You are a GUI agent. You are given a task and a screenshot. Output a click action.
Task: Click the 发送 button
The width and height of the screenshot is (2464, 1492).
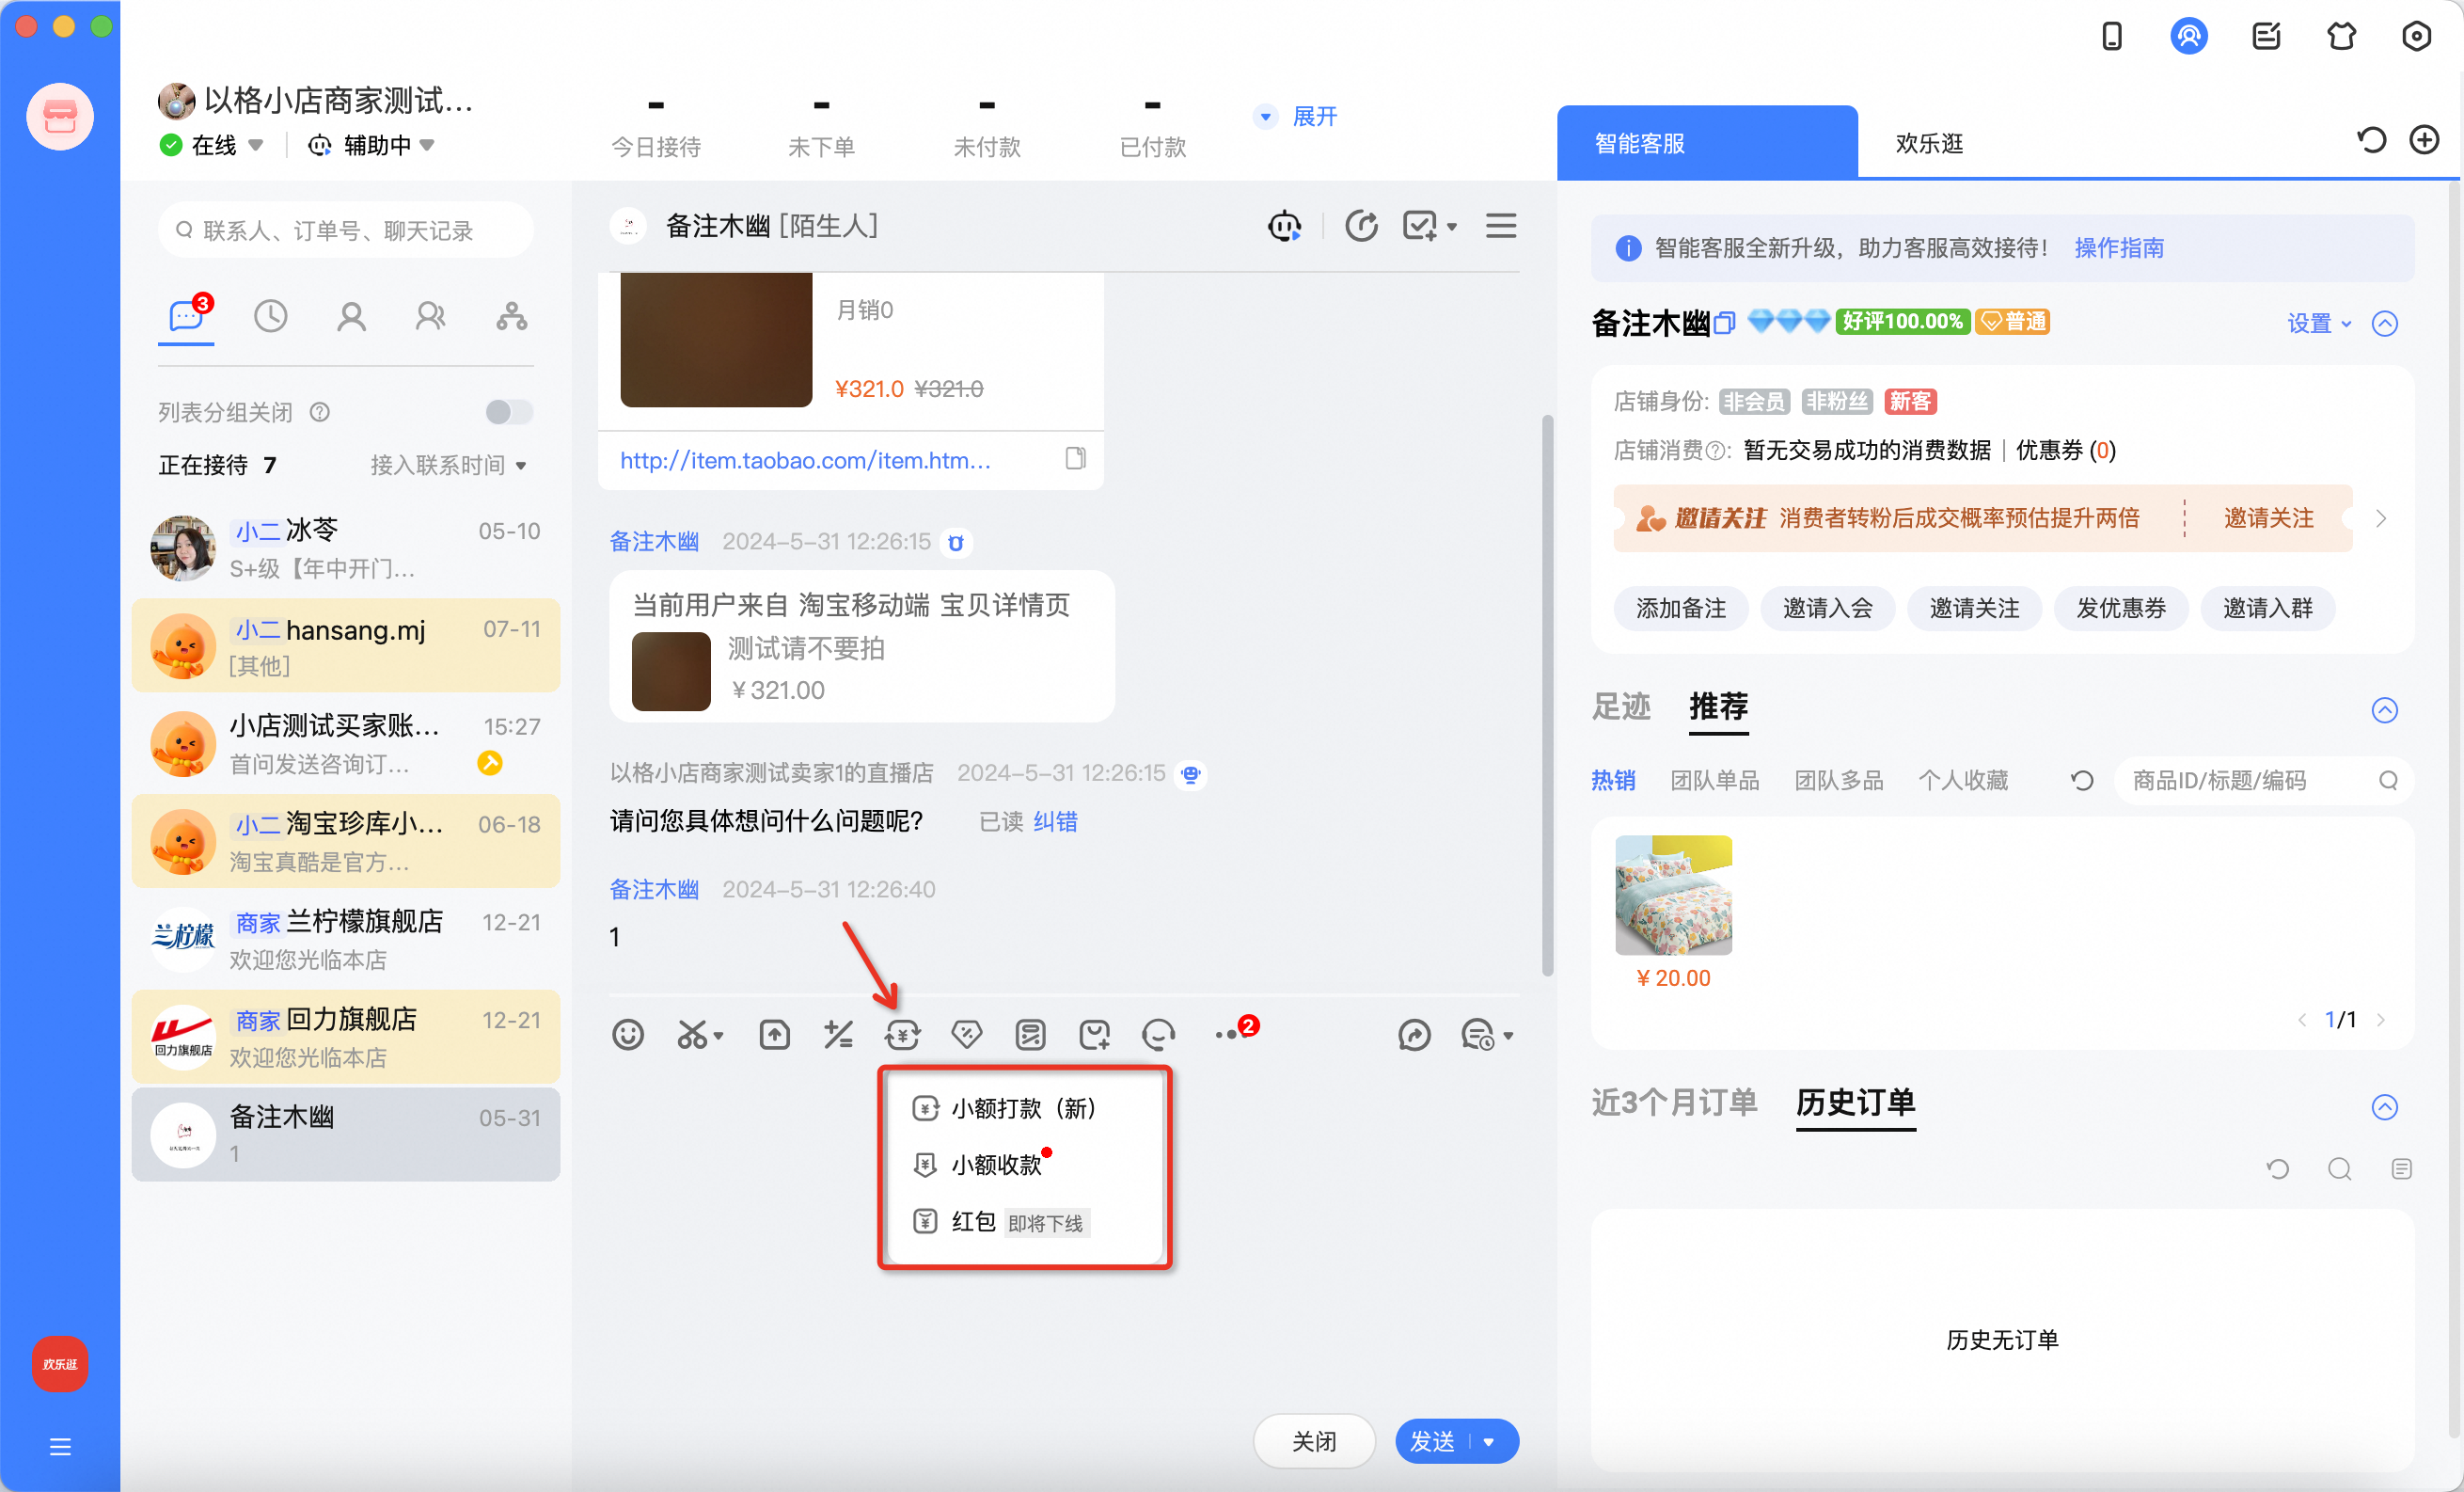pyautogui.click(x=1432, y=1441)
